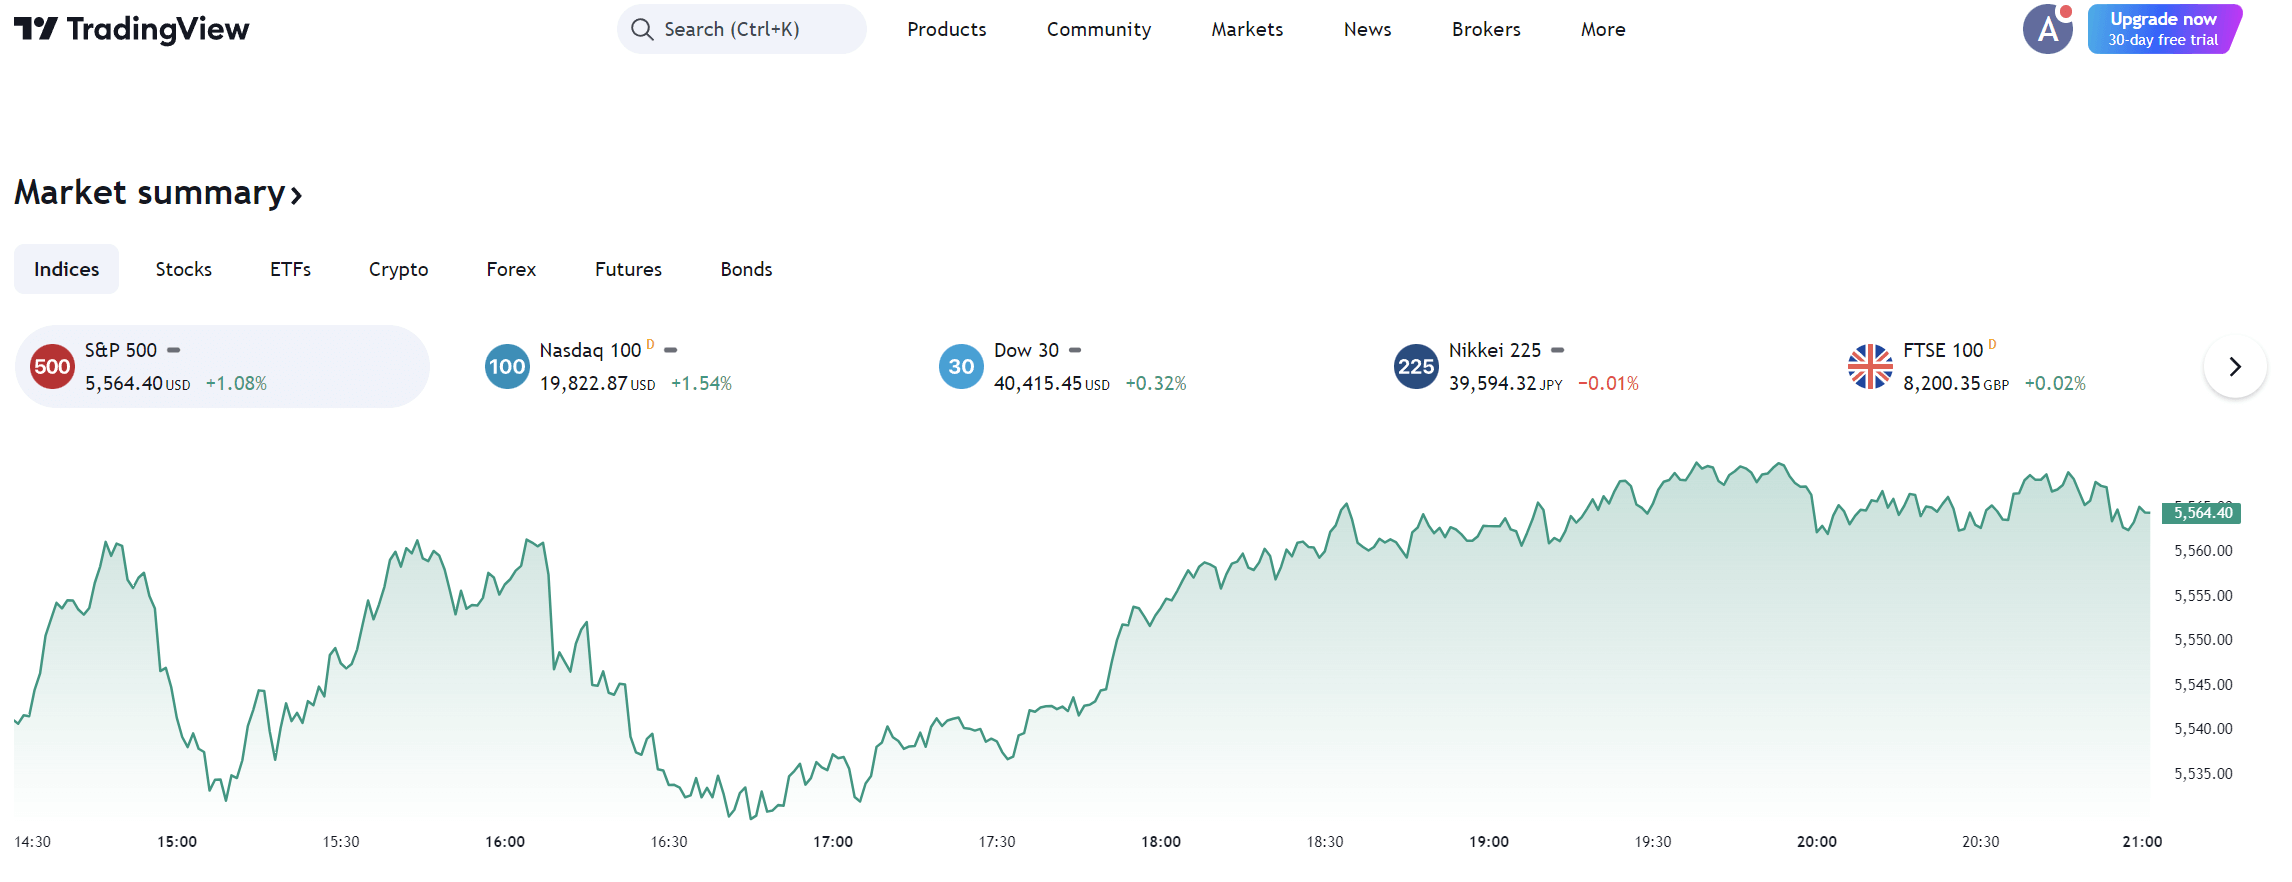This screenshot has width=2292, height=882.
Task: Open the News menu
Action: click(x=1367, y=29)
